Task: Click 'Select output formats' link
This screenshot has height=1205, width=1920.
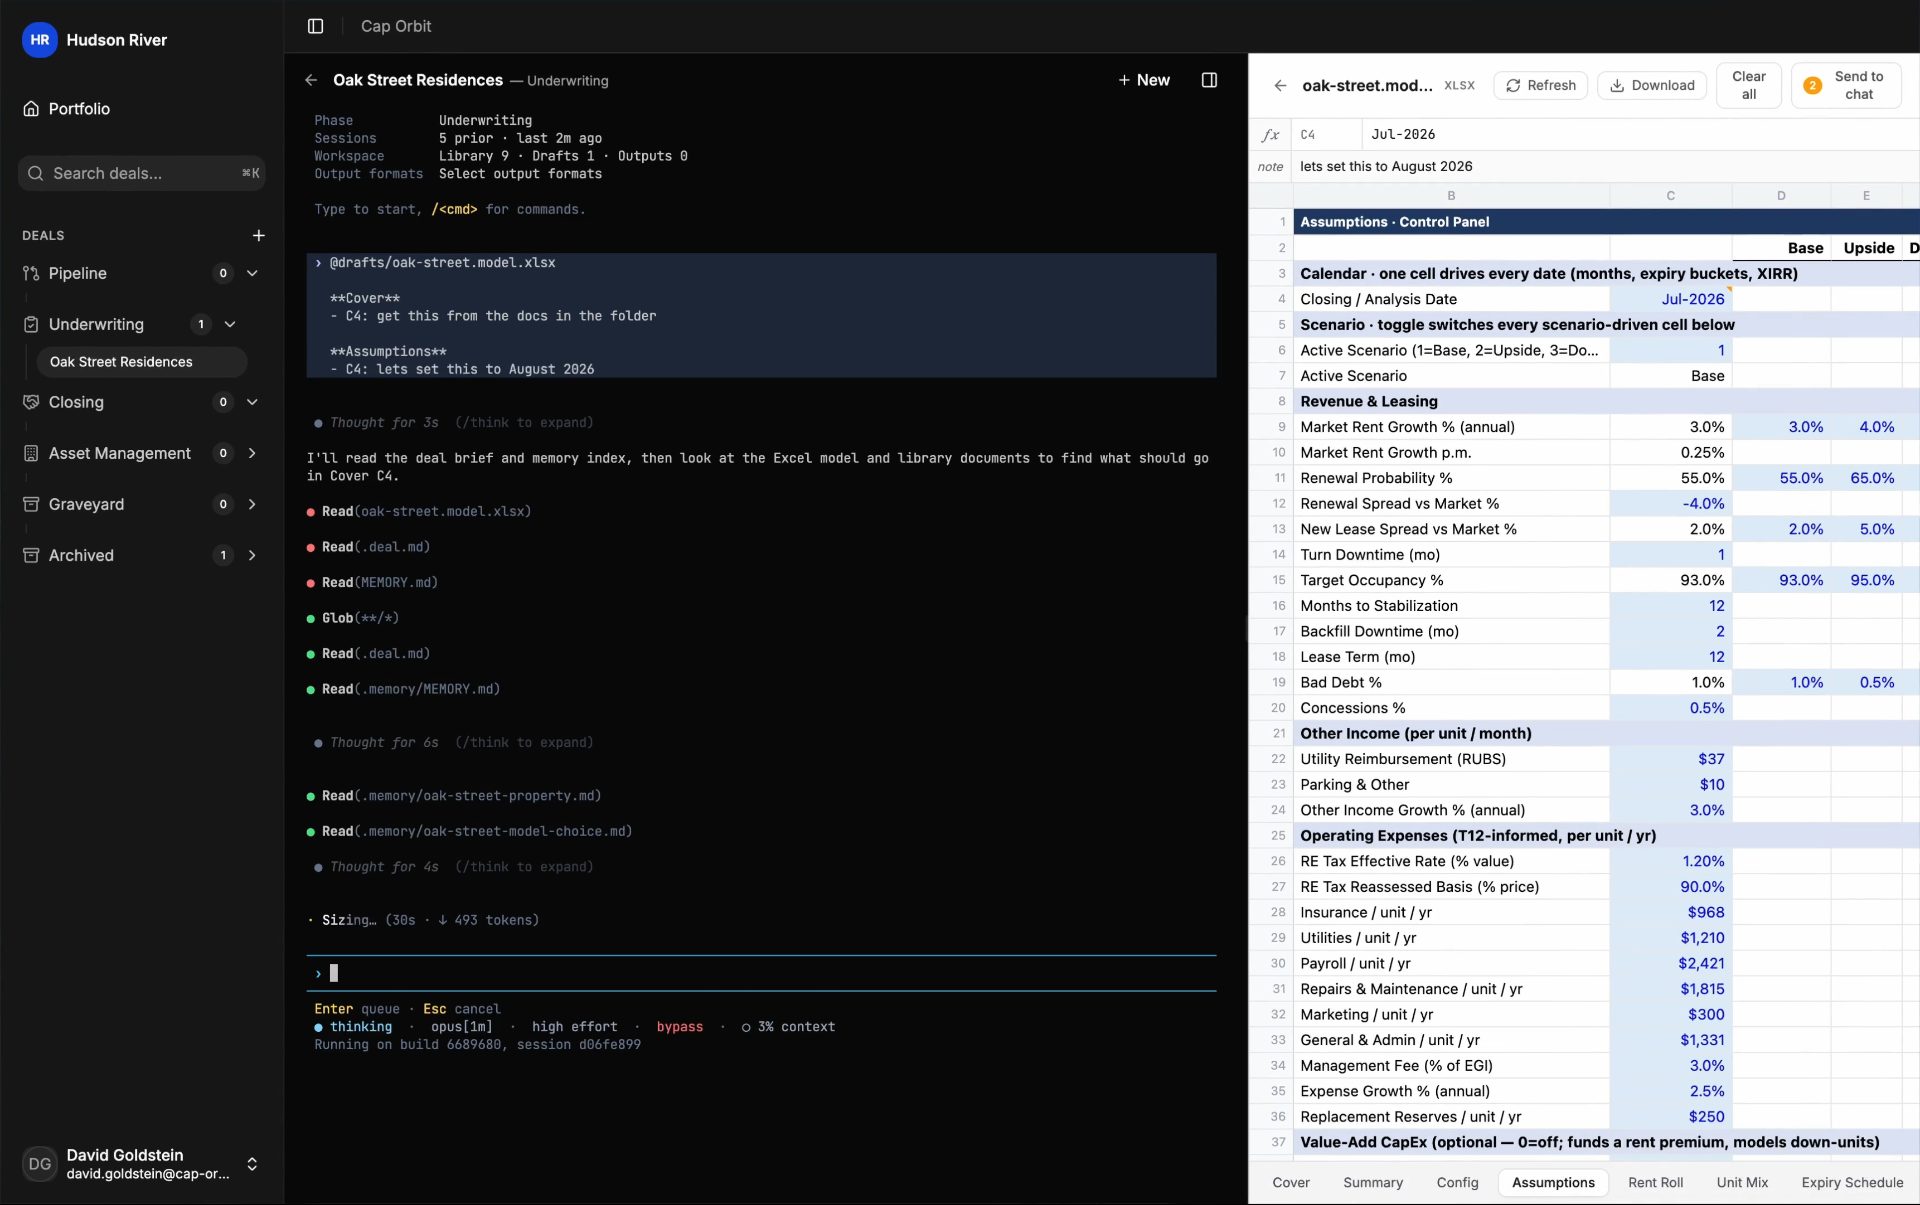Action: 520,174
